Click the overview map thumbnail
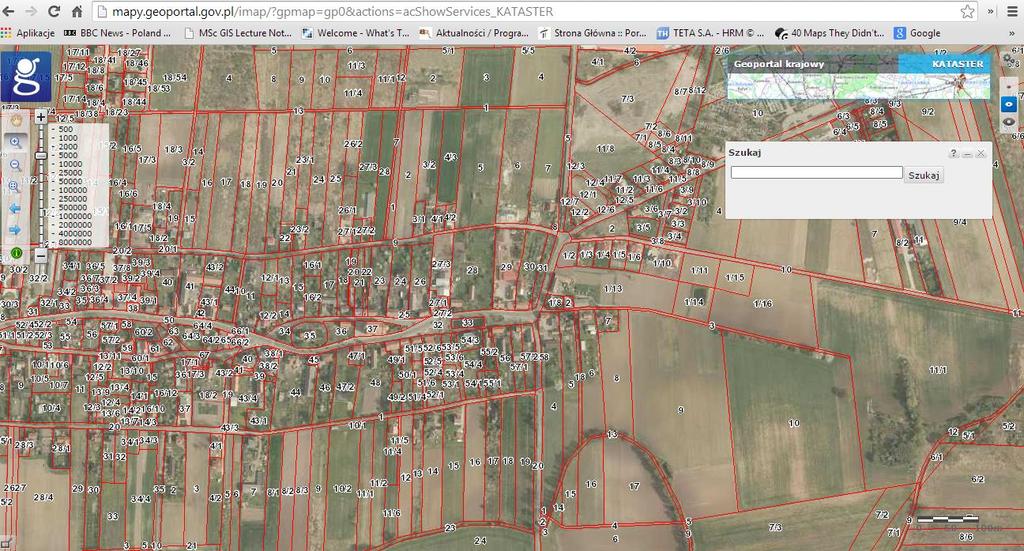Image resolution: width=1024 pixels, height=551 pixels. (x=859, y=86)
